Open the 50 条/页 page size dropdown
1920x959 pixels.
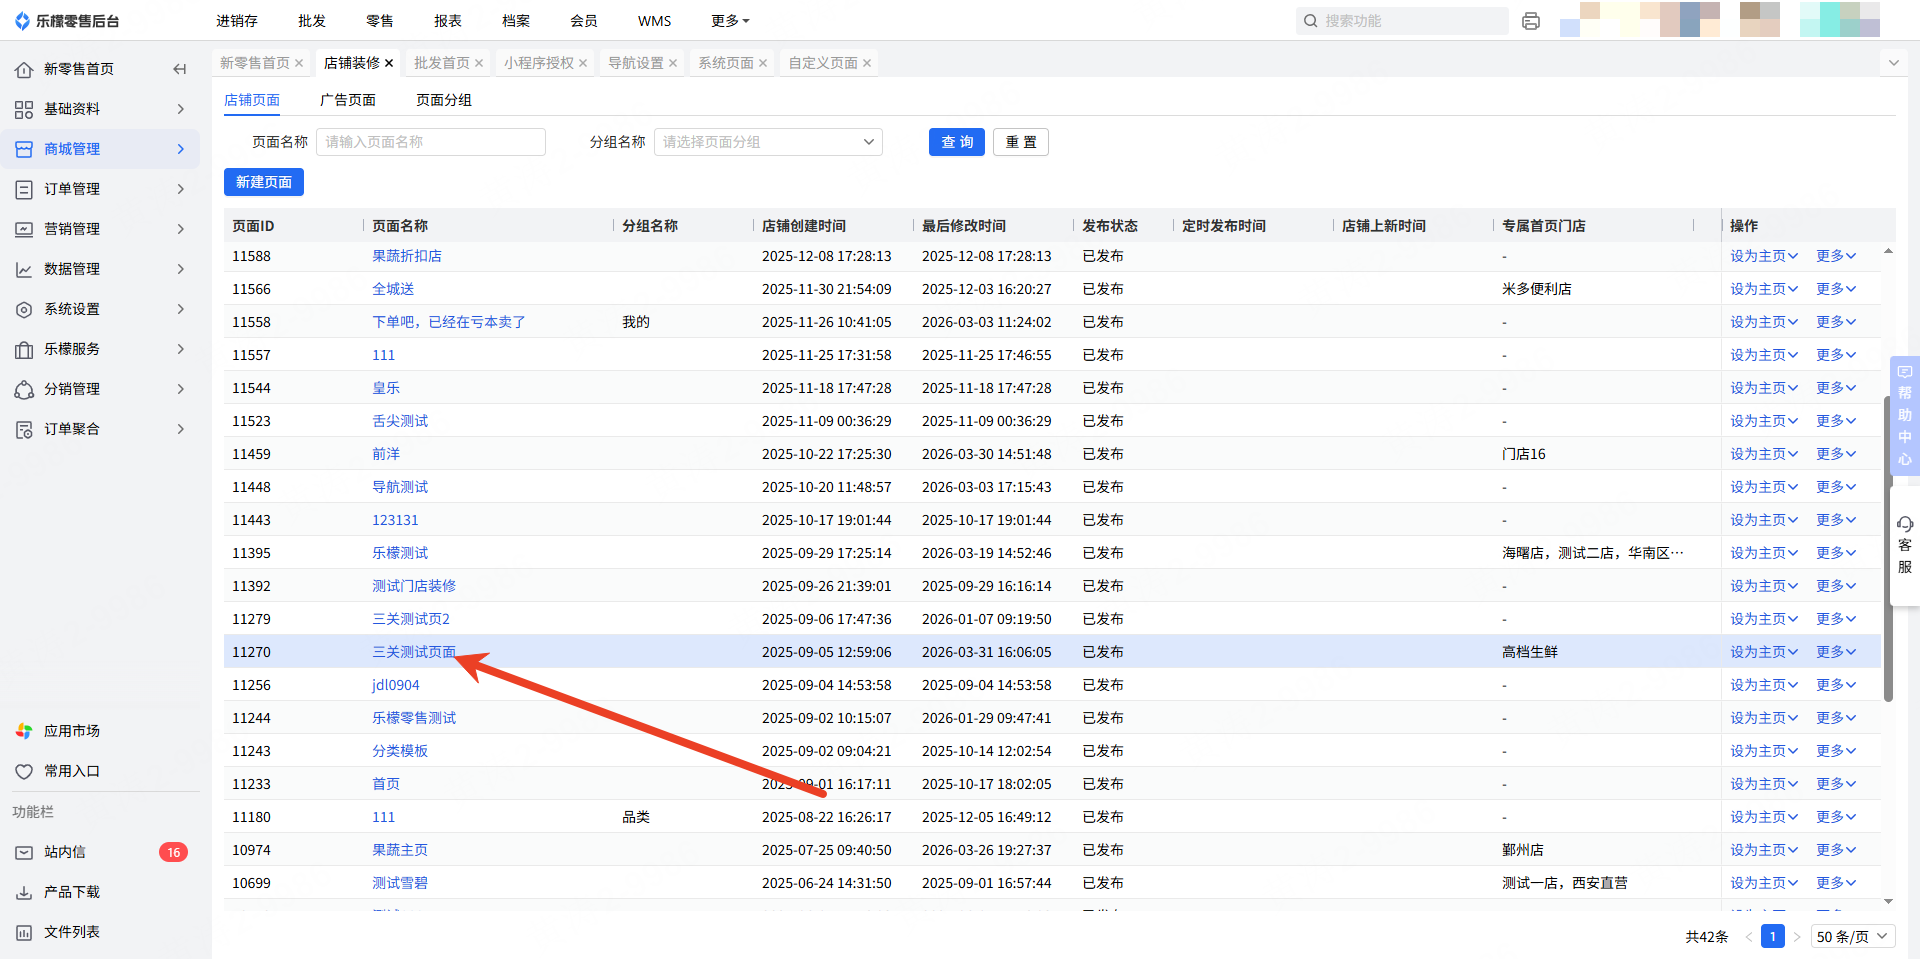point(1853,936)
